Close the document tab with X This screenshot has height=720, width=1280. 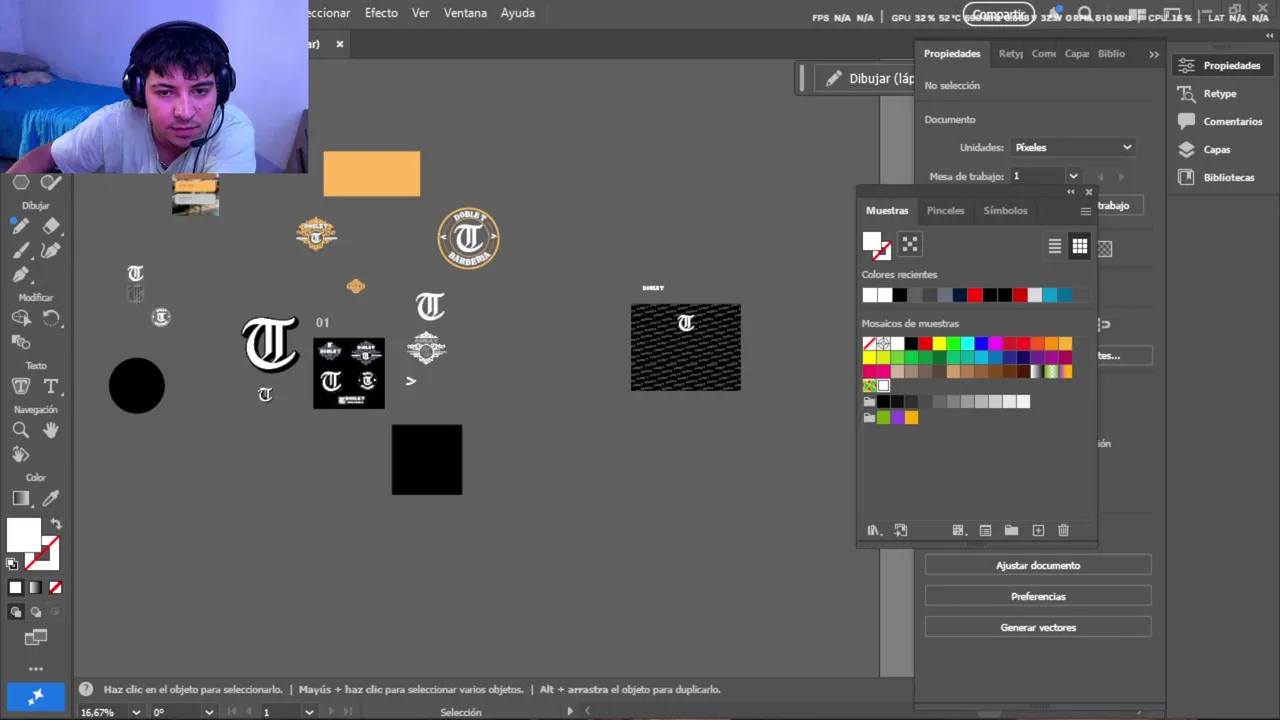pyautogui.click(x=339, y=44)
